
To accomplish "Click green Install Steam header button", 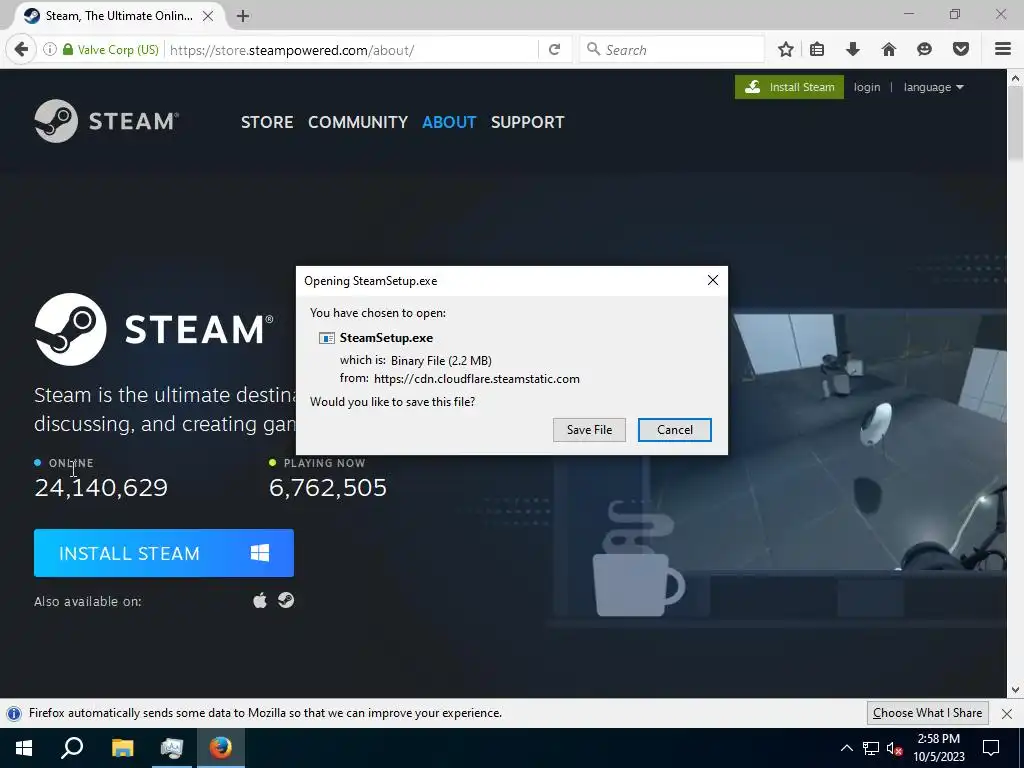I will click(x=789, y=87).
